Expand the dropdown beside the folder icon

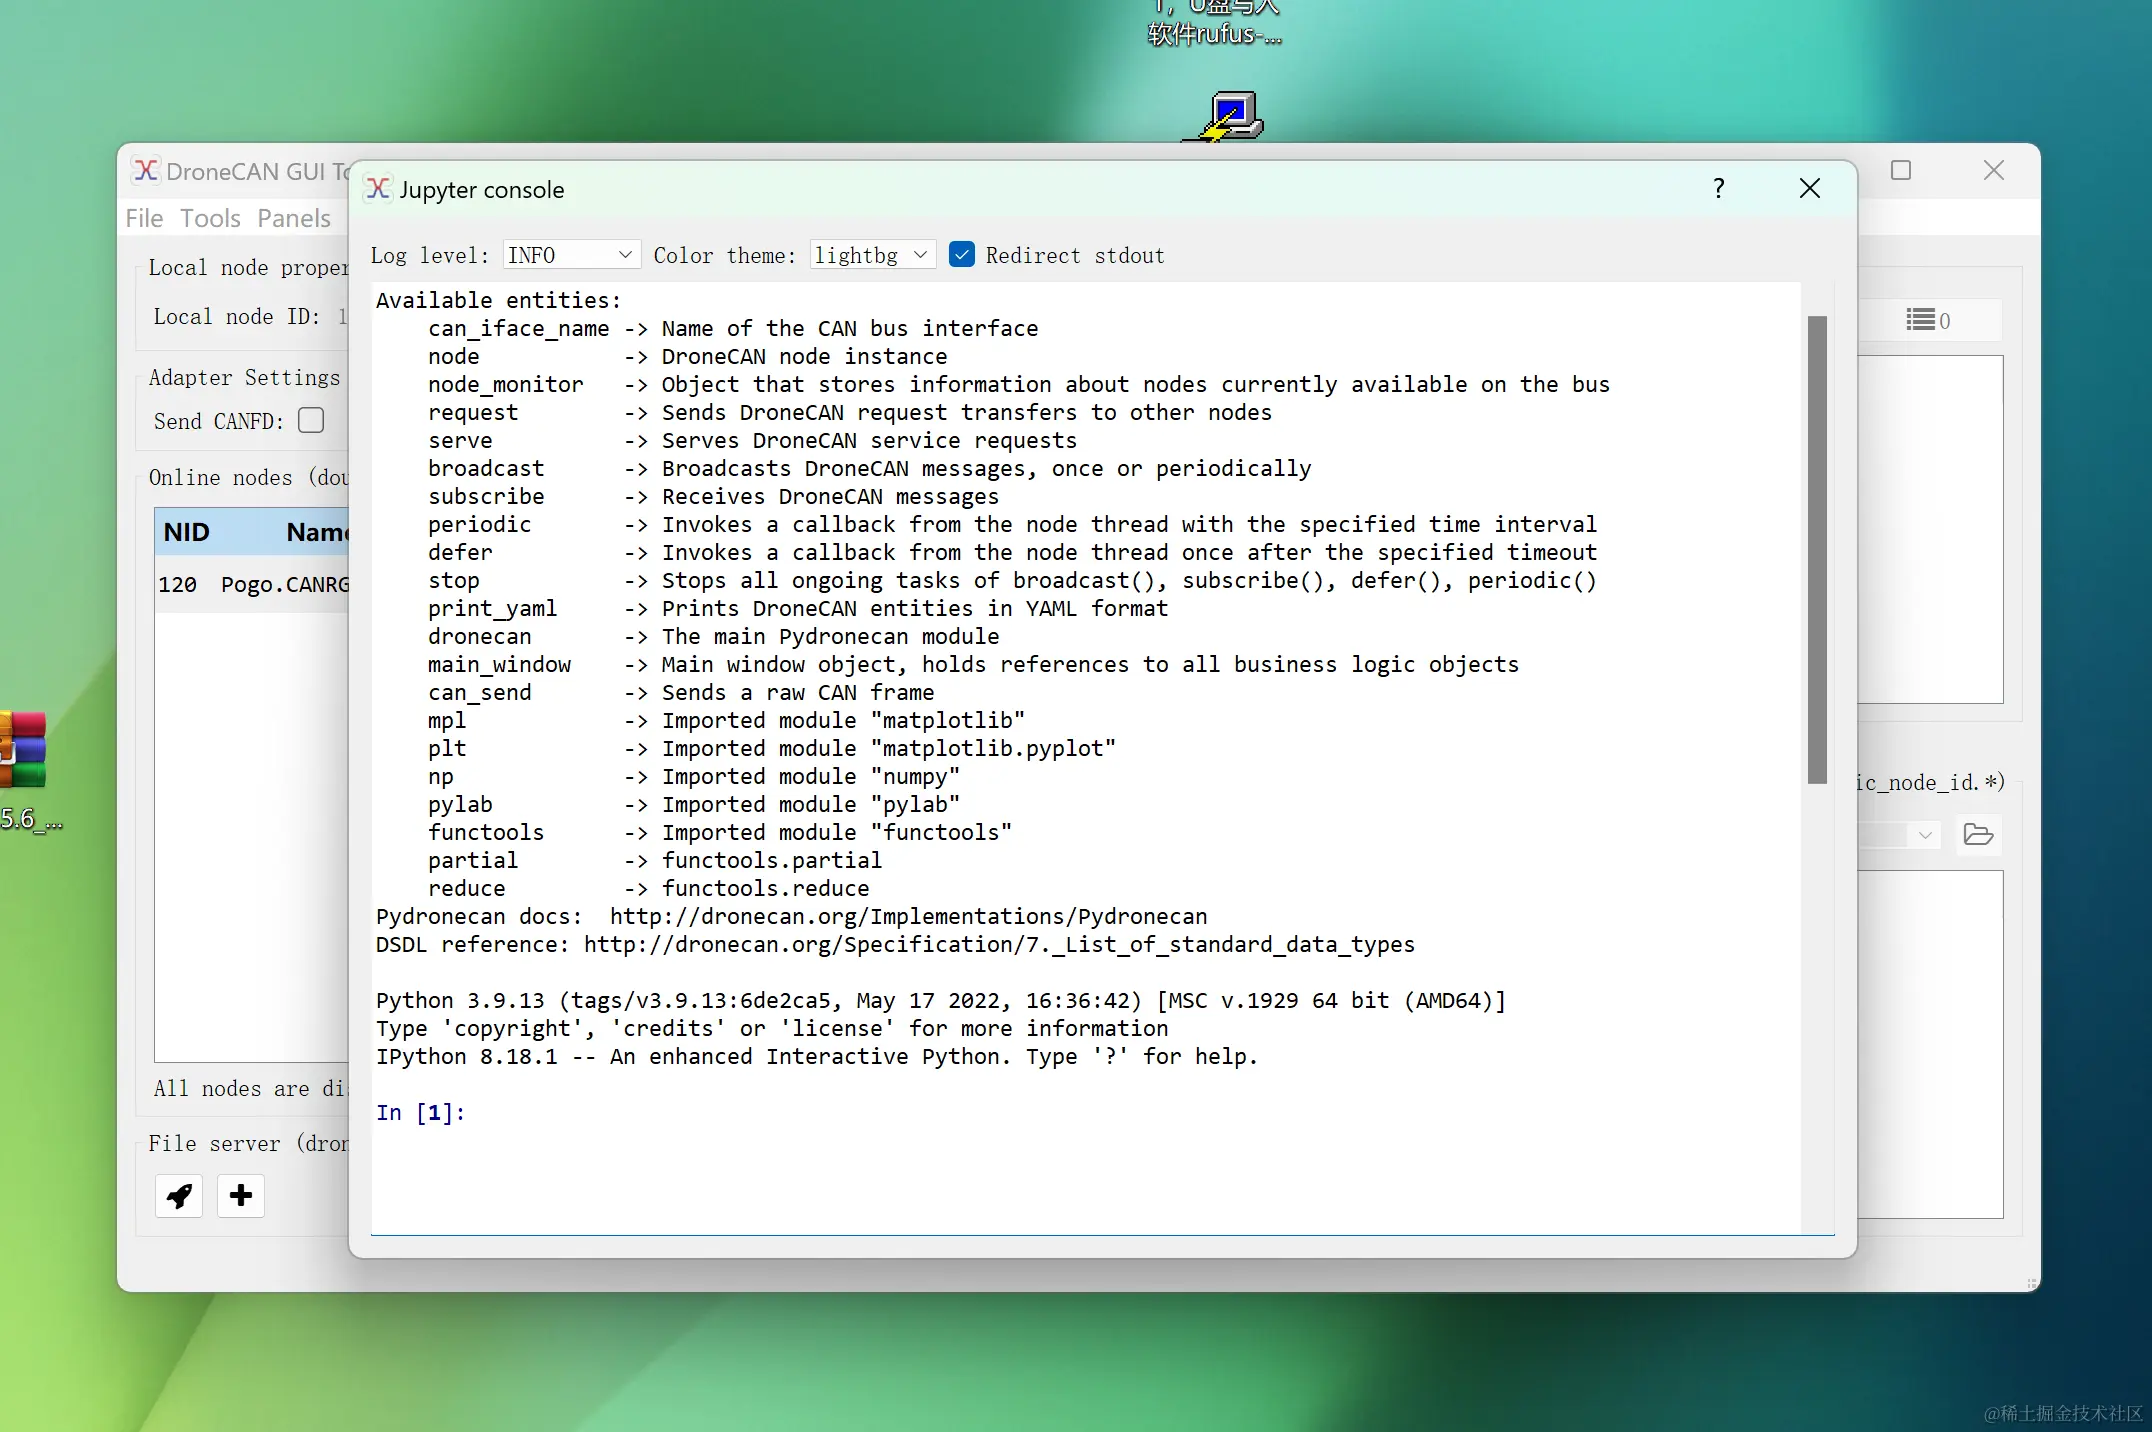click(x=1924, y=835)
